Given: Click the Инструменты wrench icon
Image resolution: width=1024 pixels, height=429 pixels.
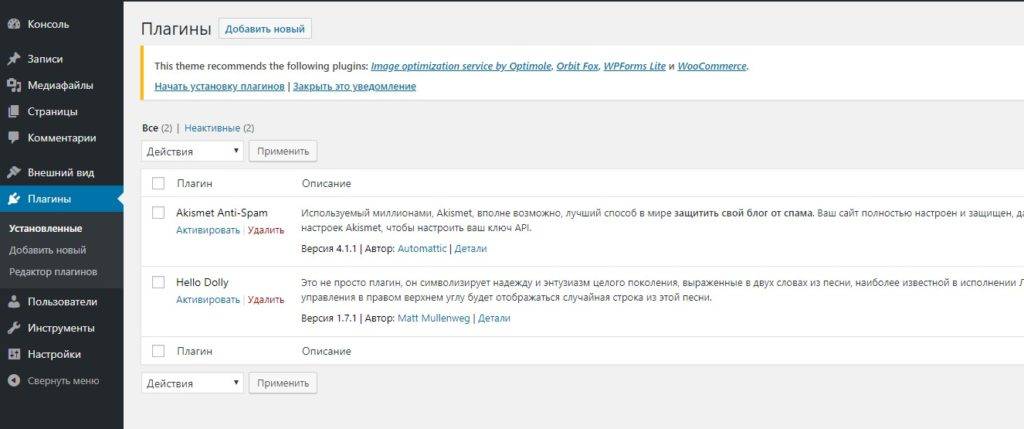Looking at the screenshot, I should point(14,327).
